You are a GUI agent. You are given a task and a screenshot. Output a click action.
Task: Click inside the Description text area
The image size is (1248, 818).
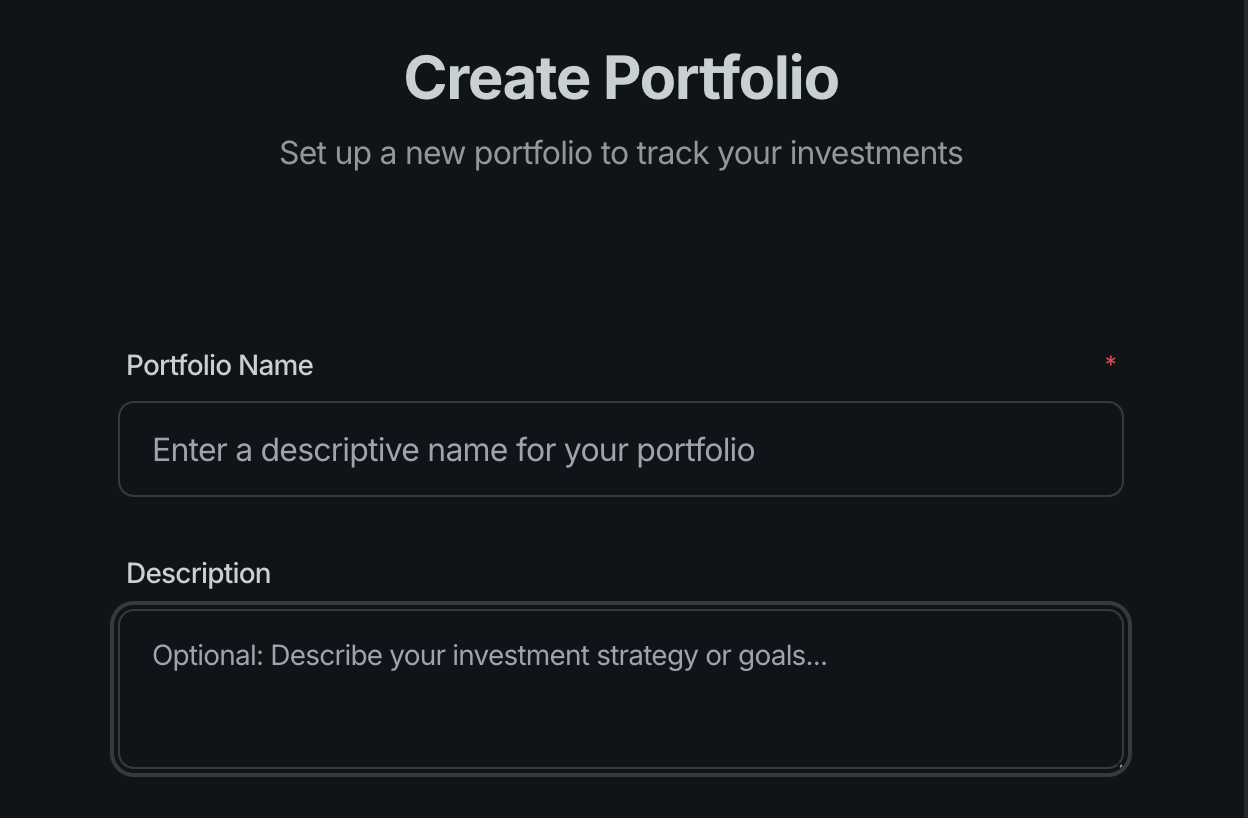pyautogui.click(x=621, y=690)
